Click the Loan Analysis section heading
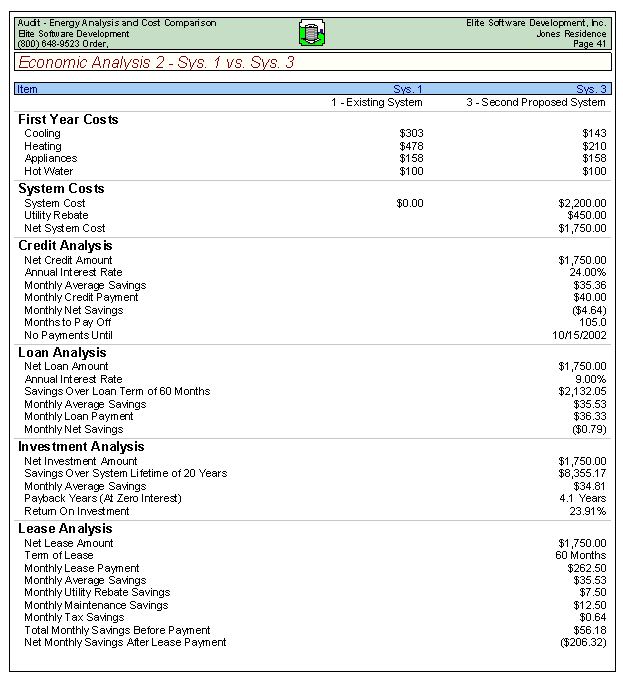The height and width of the screenshot is (681, 623). coord(62,353)
